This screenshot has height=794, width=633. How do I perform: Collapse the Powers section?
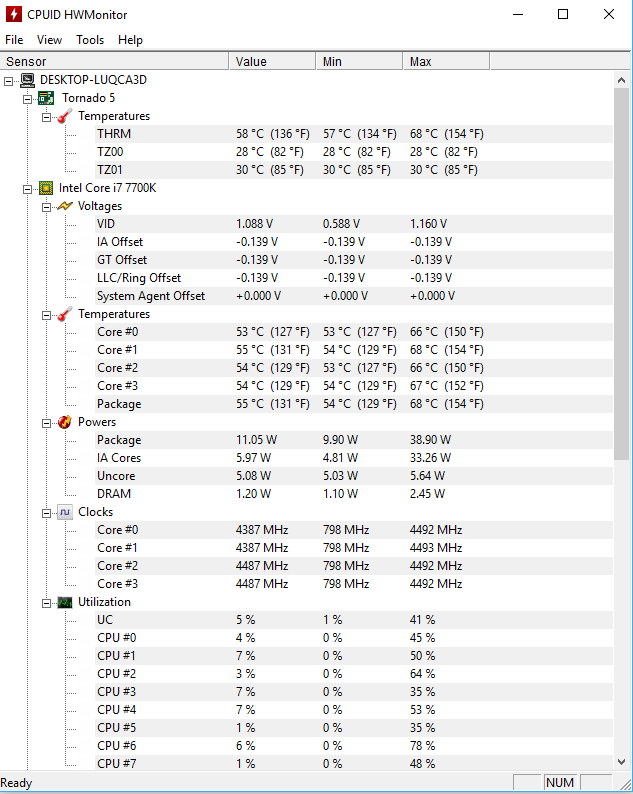tap(46, 423)
